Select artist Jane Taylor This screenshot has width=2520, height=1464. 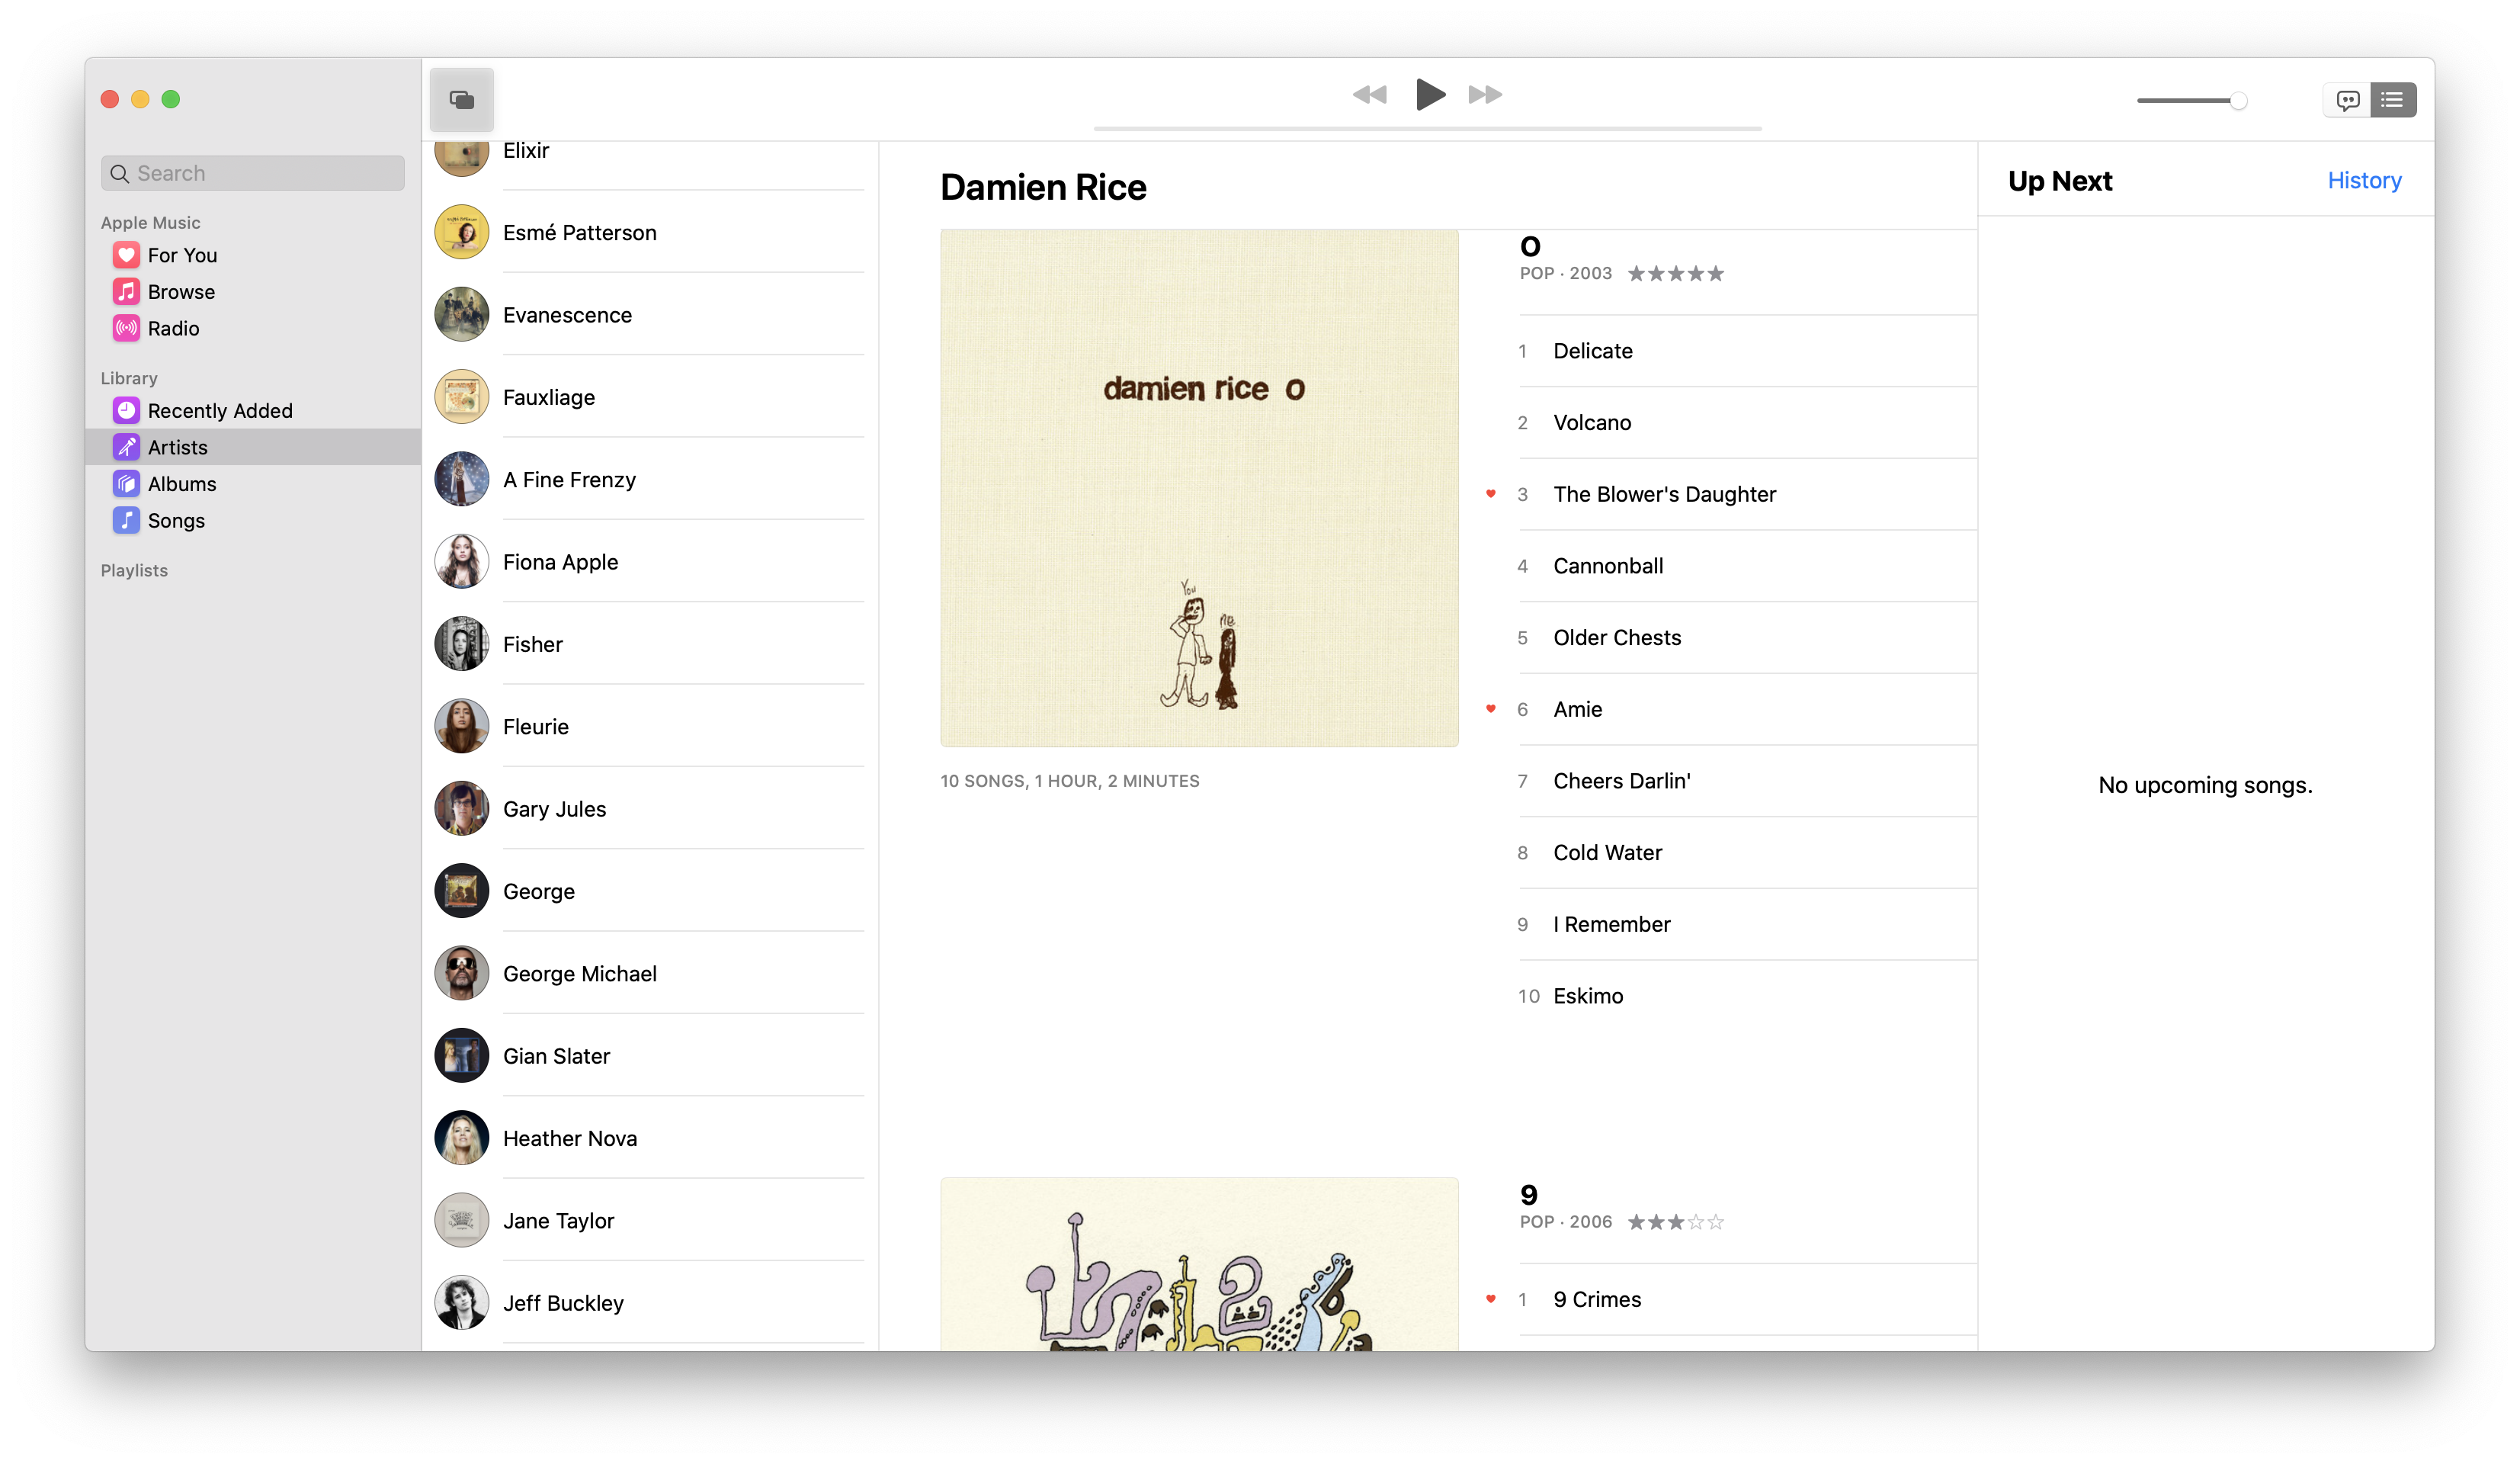point(649,1221)
